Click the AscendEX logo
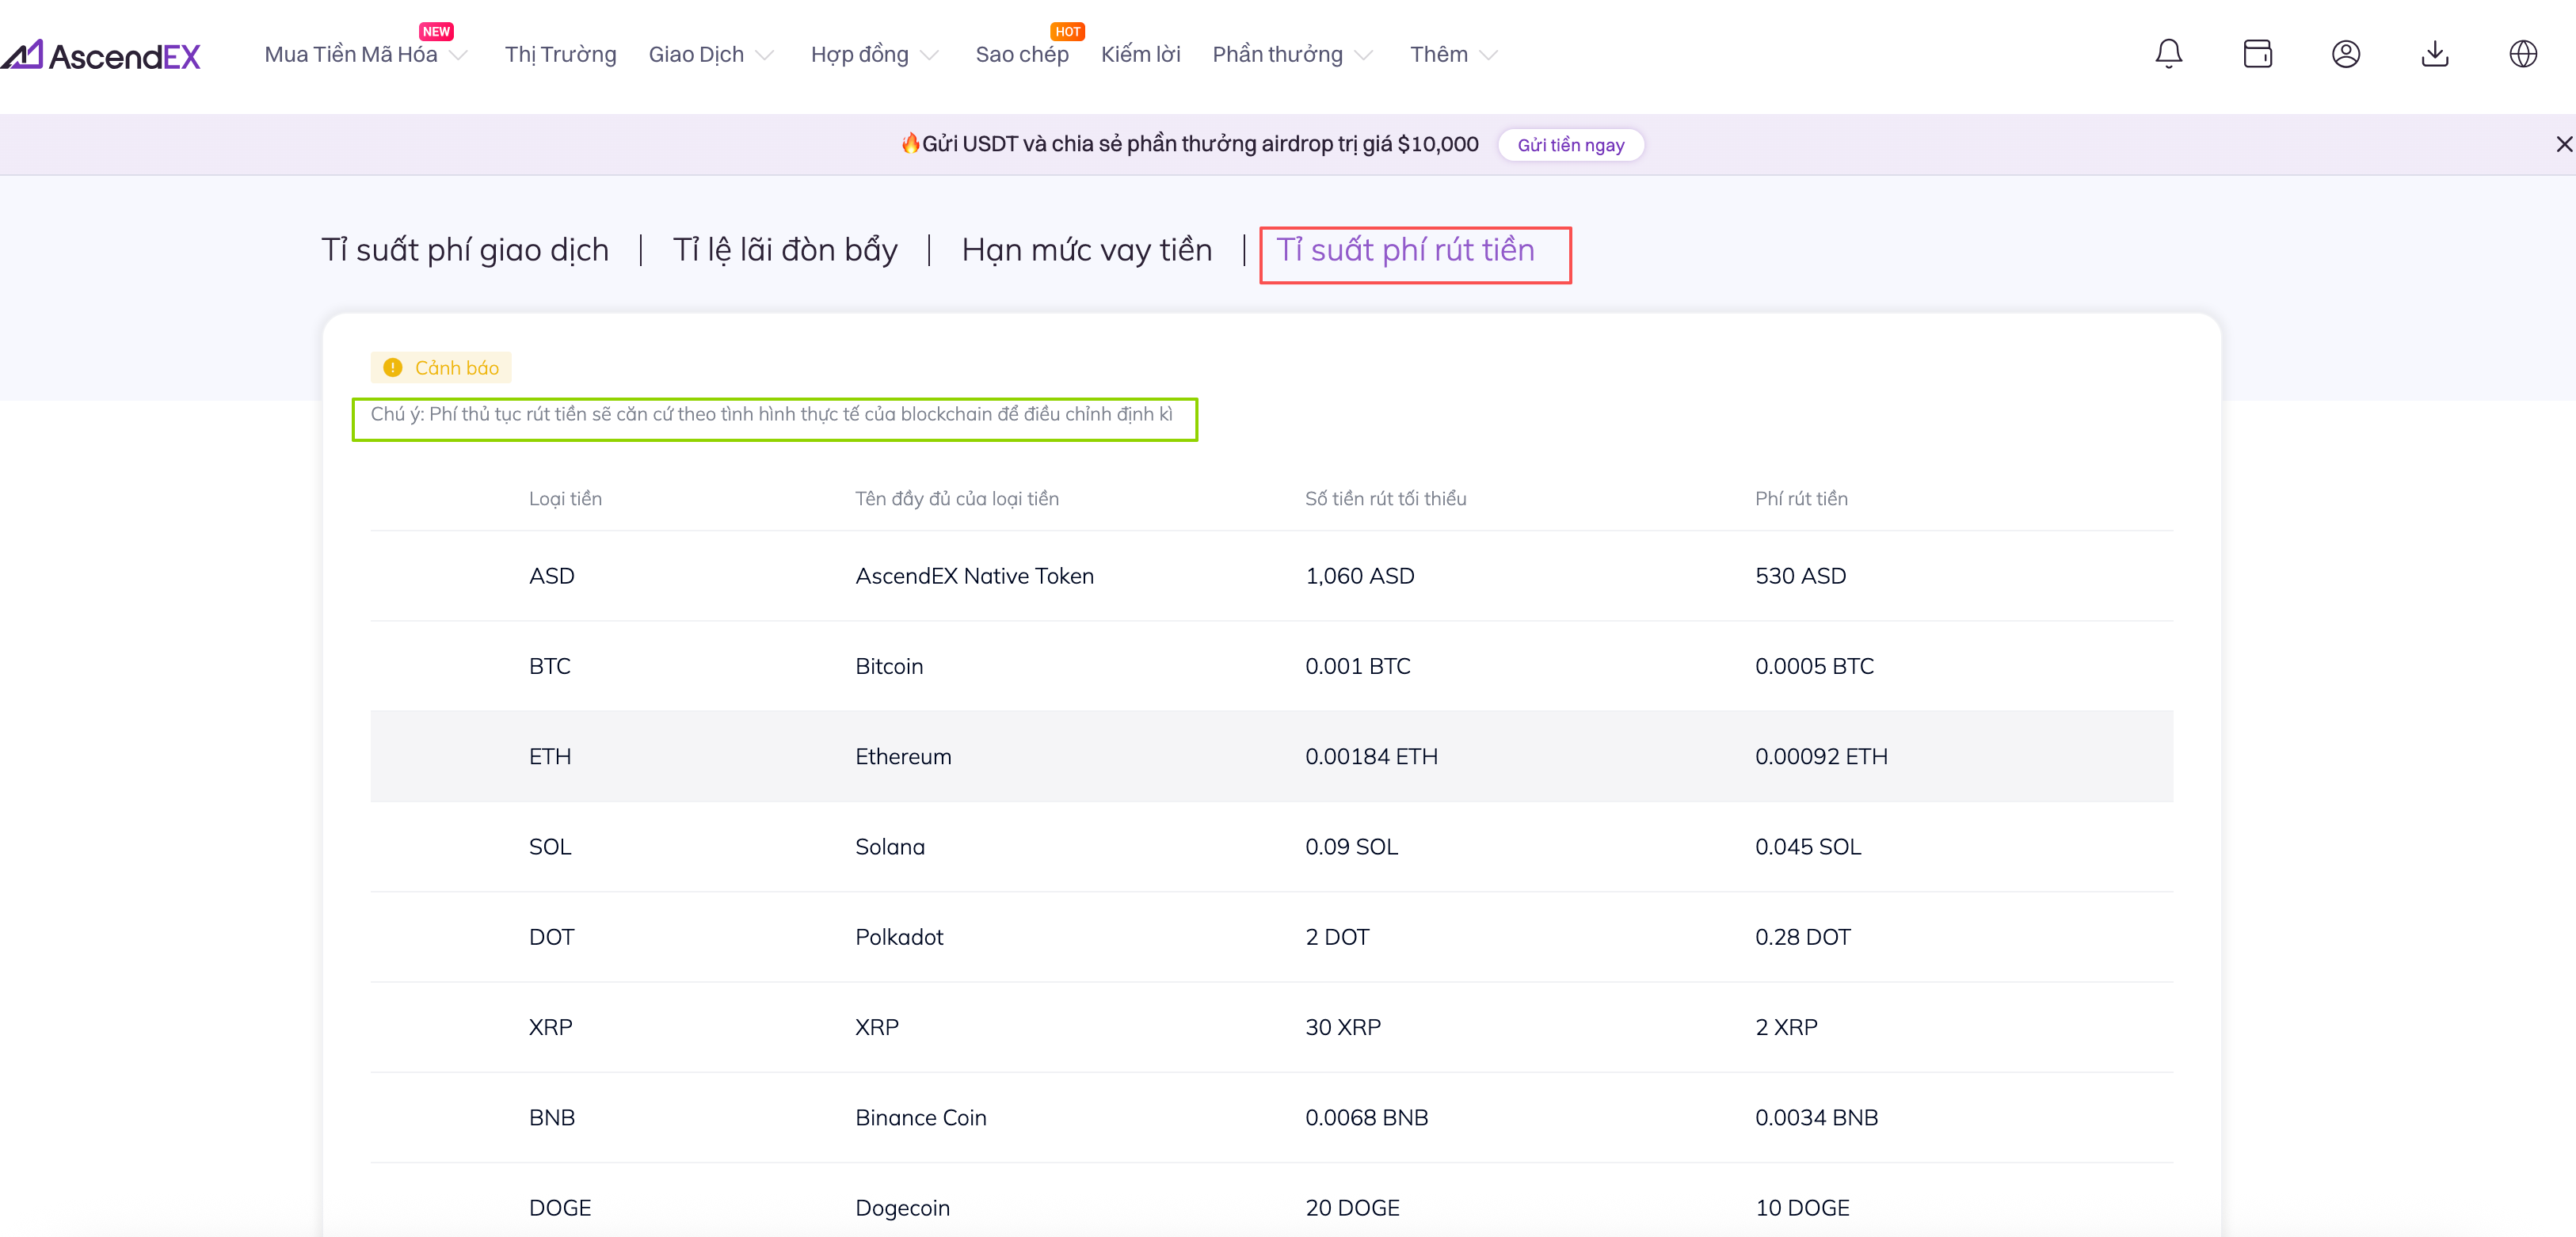Viewport: 2576px width, 1237px height. pyautogui.click(x=102, y=55)
